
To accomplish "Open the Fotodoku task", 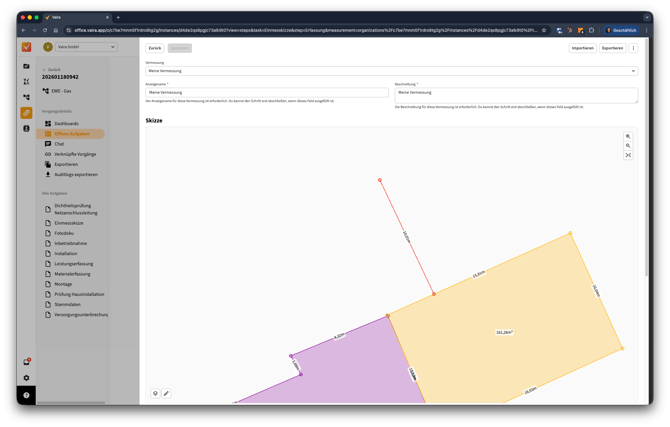I will (x=64, y=233).
